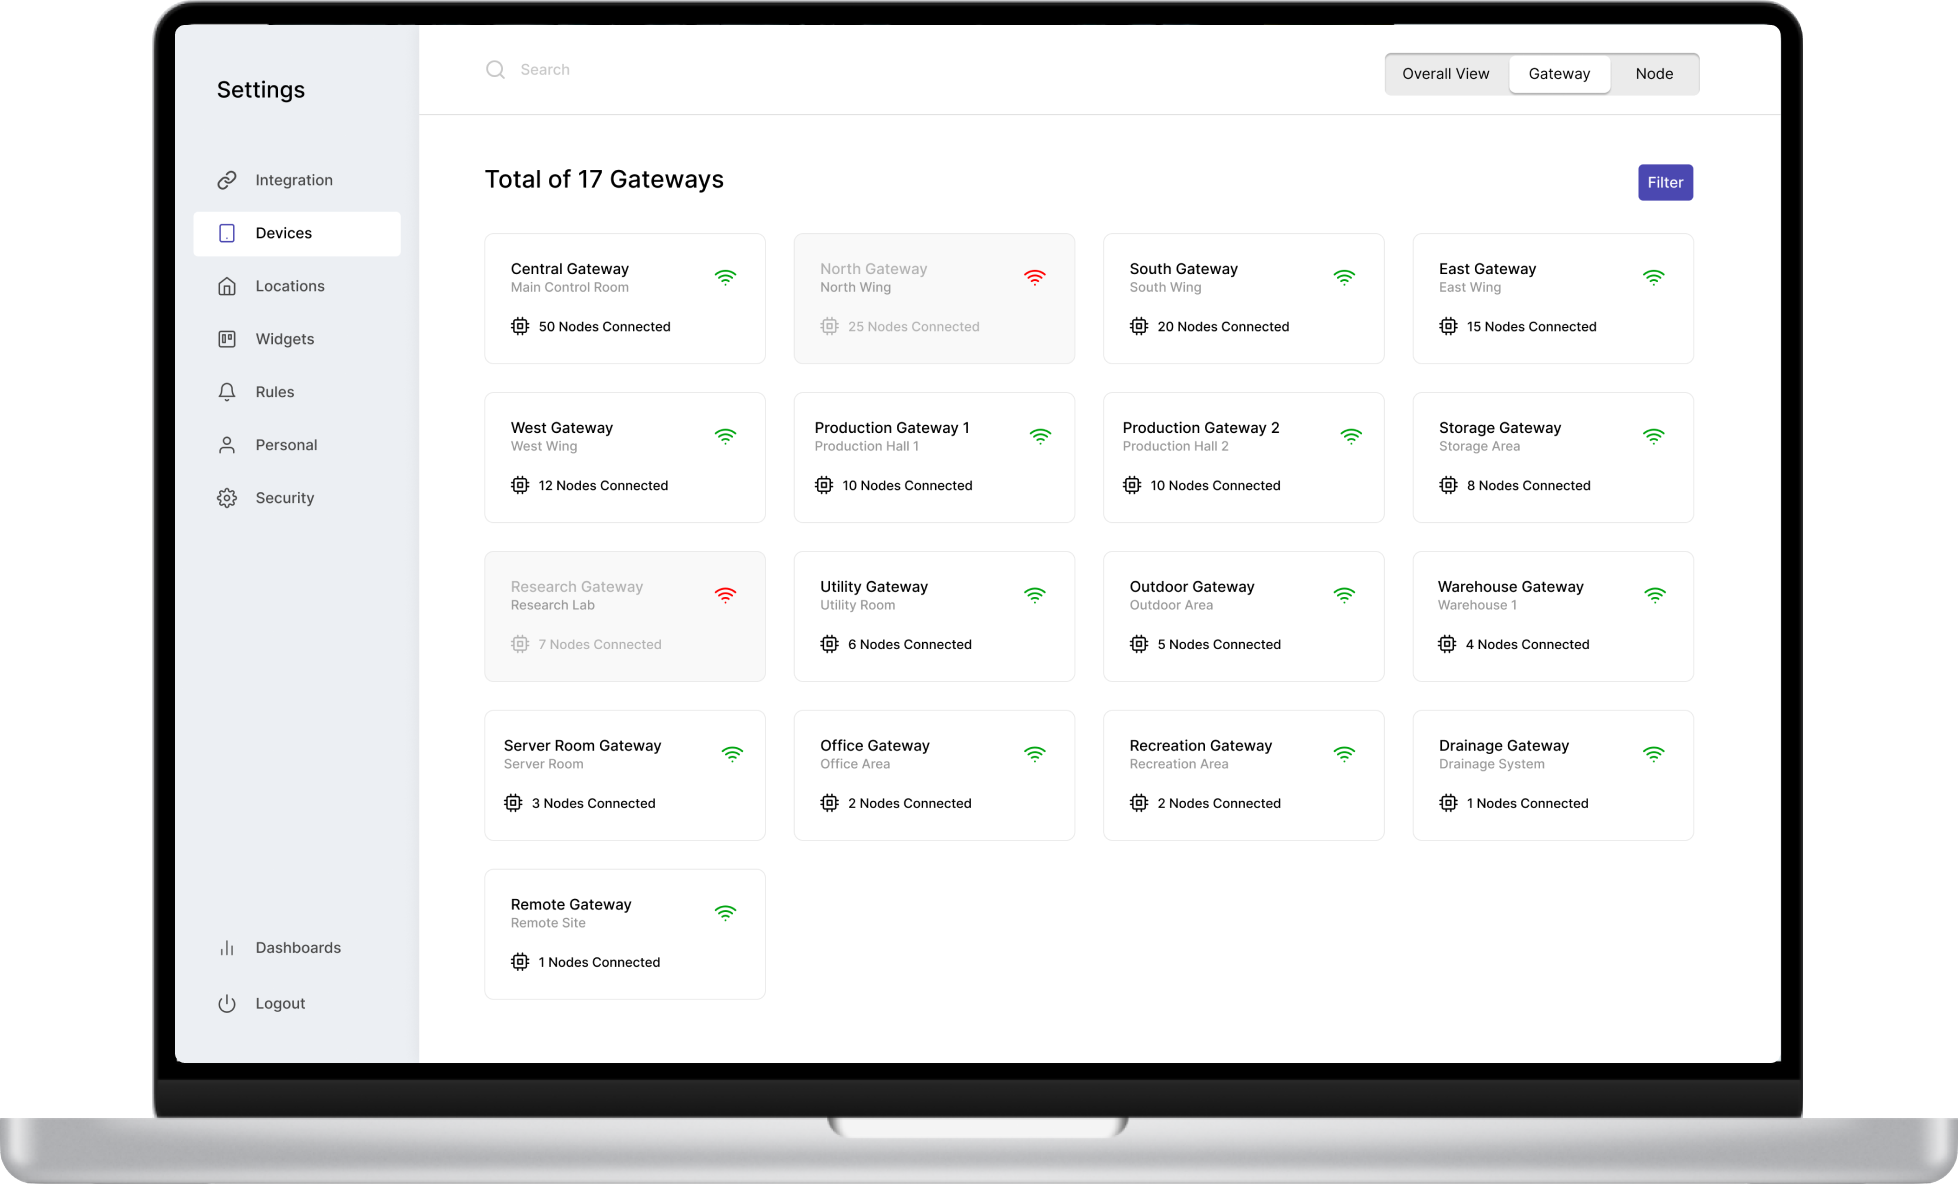1958x1184 pixels.
Task: Click the Integration link icon in sidebar
Action: [x=227, y=180]
